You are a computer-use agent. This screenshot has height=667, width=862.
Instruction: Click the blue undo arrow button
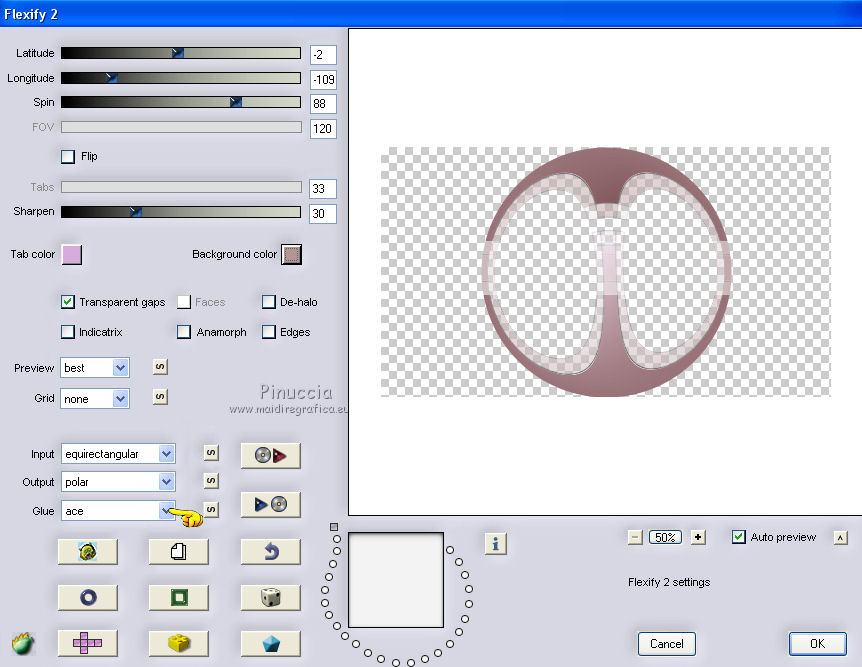click(x=270, y=552)
